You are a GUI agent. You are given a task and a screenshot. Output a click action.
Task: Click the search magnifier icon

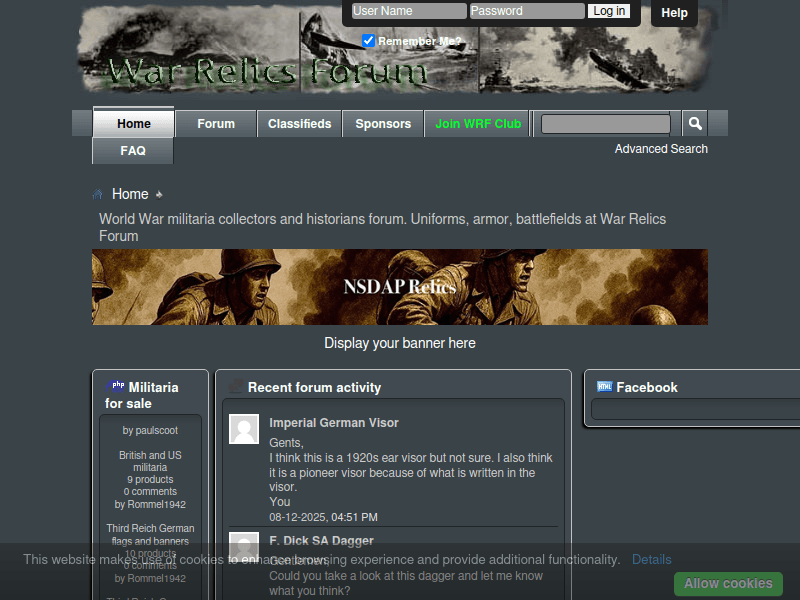[695, 124]
